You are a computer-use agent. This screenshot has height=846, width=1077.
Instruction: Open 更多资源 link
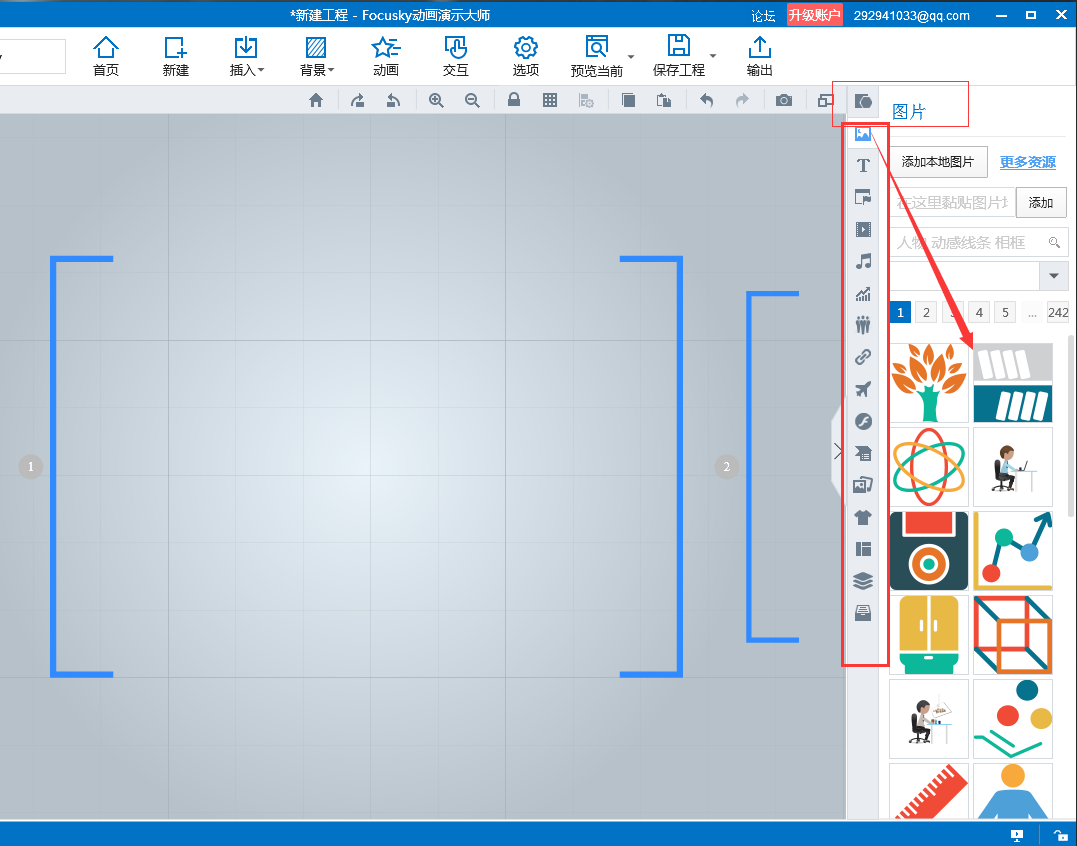point(1028,162)
